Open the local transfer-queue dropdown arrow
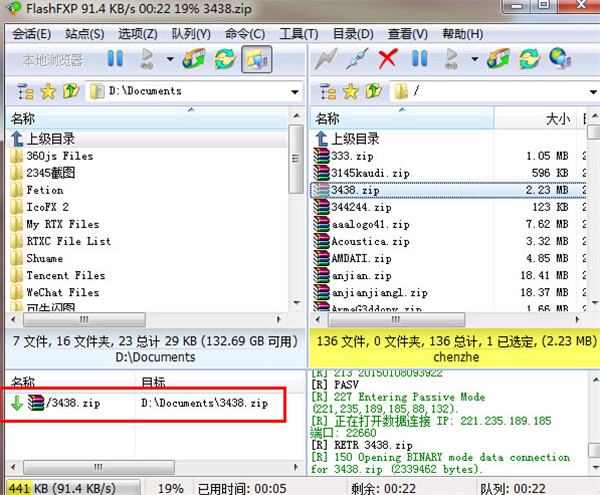This screenshot has height=495, width=600. pos(170,59)
